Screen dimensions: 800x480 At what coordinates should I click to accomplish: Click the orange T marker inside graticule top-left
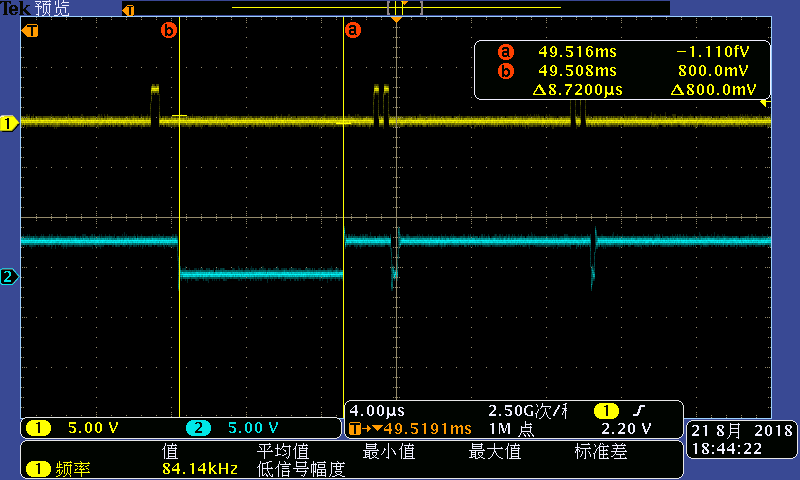click(x=30, y=31)
